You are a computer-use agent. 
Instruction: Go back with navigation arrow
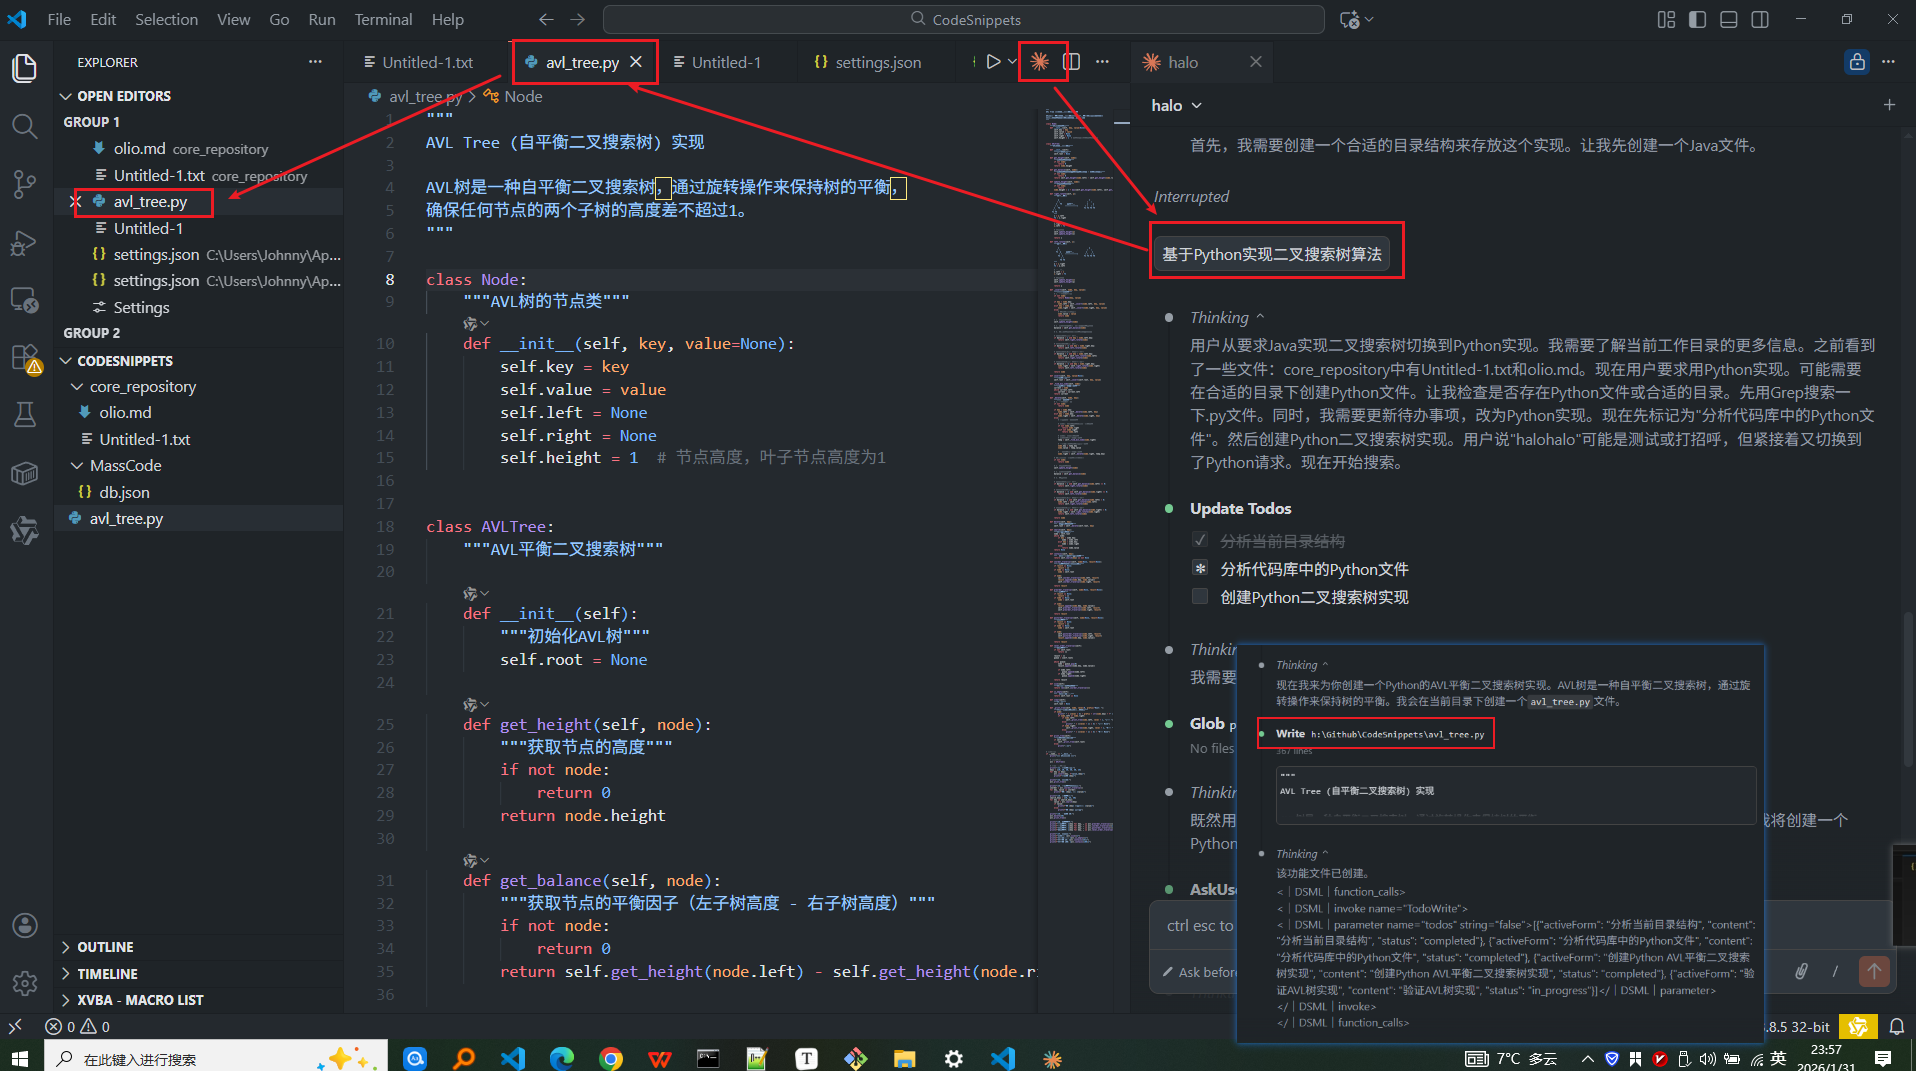point(546,19)
